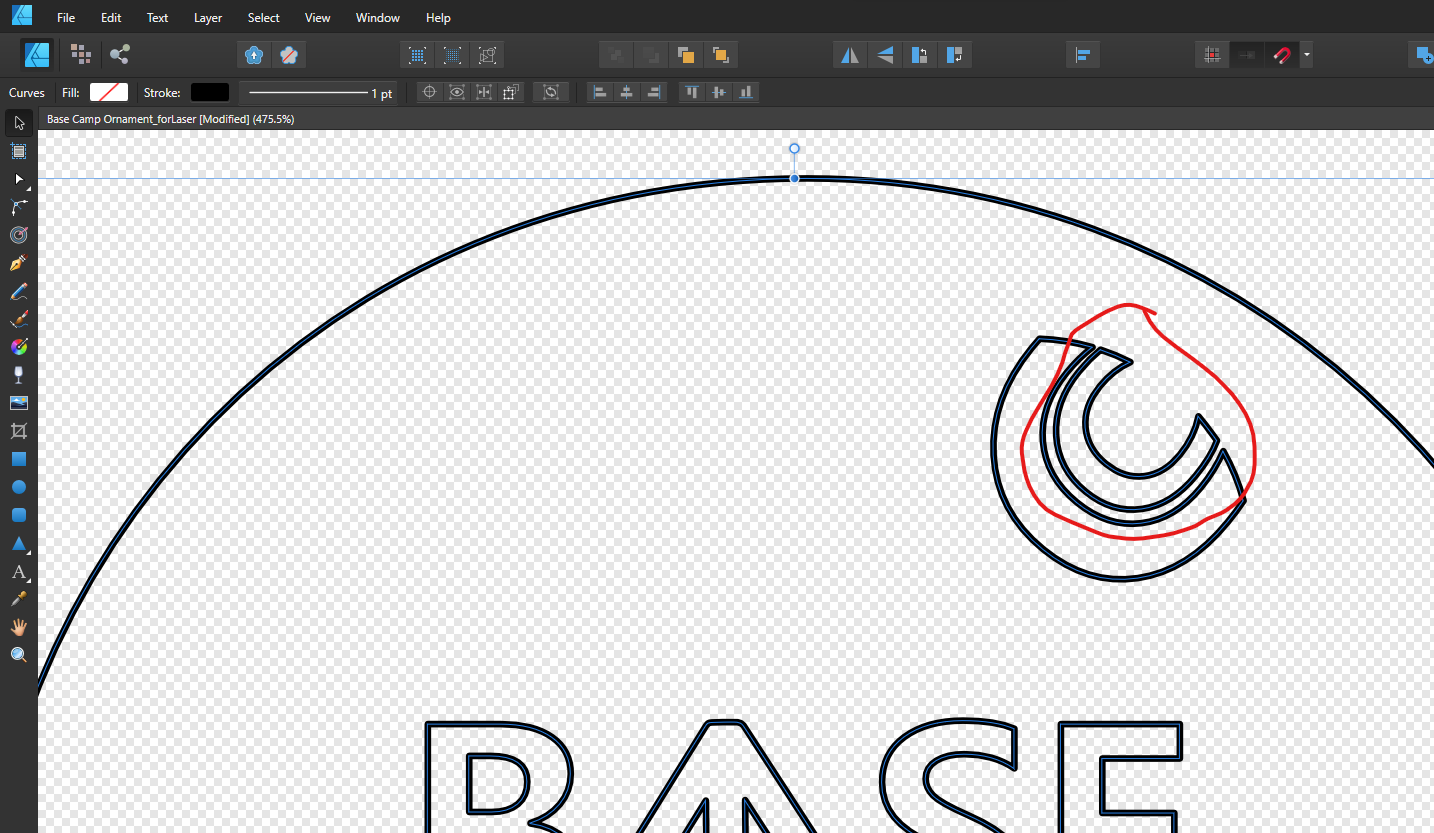Click the Move to Back icon
Image resolution: width=1434 pixels, height=833 pixels.
coord(616,55)
